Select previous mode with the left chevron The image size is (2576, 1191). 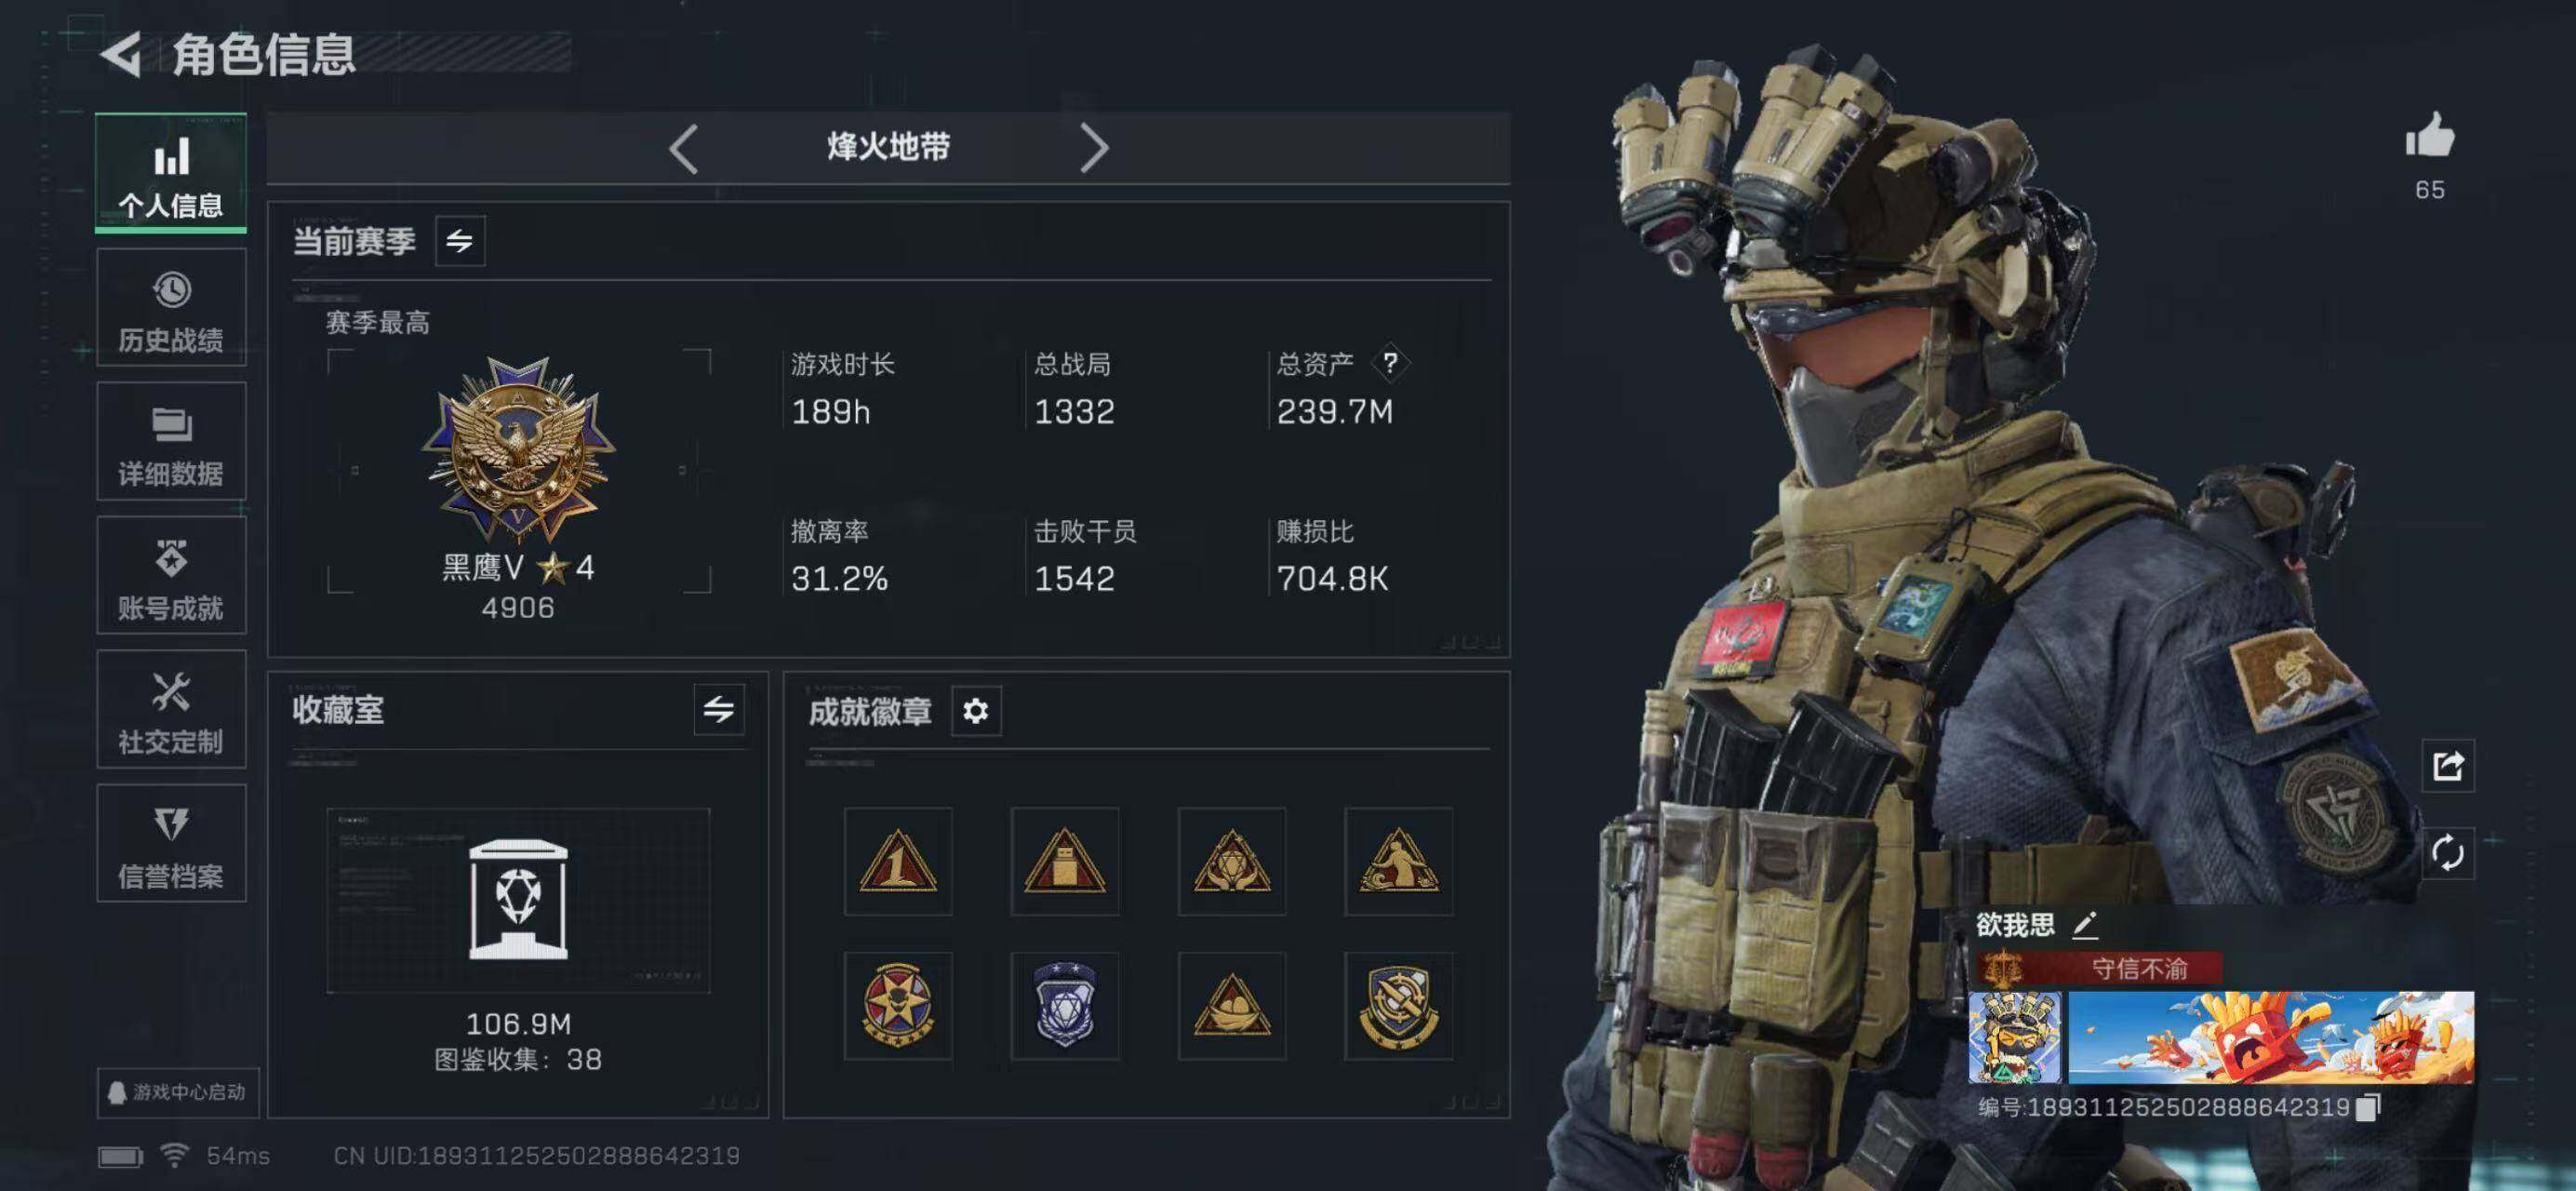684,149
